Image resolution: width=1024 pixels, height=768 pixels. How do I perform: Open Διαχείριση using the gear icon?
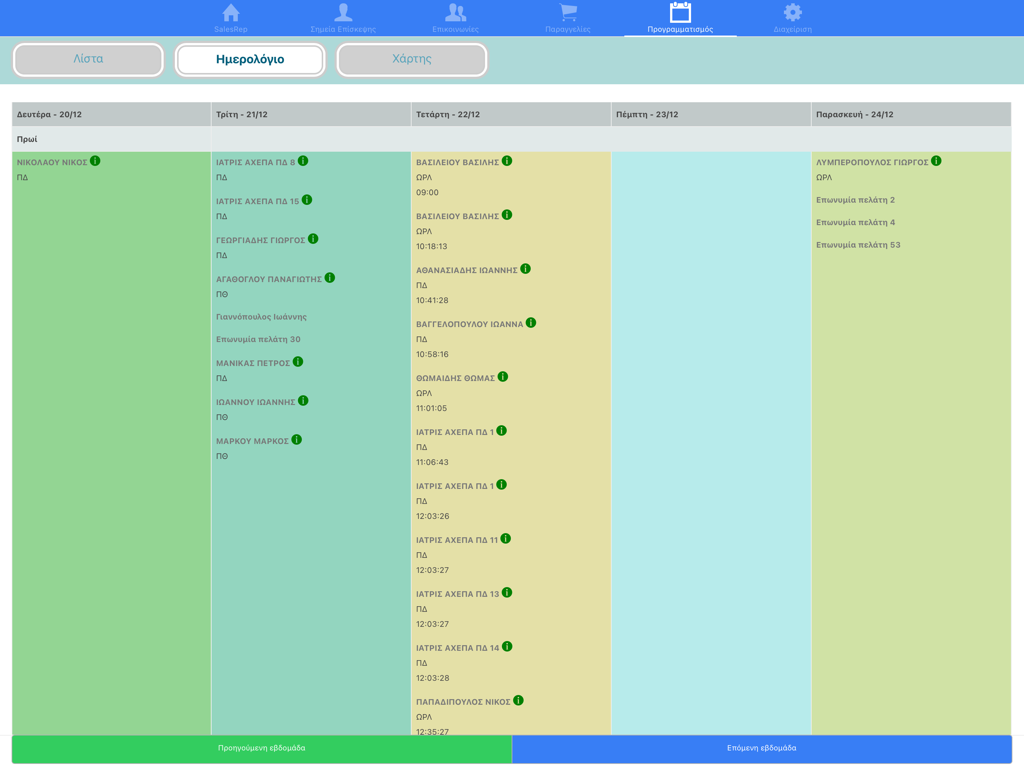[x=794, y=16]
